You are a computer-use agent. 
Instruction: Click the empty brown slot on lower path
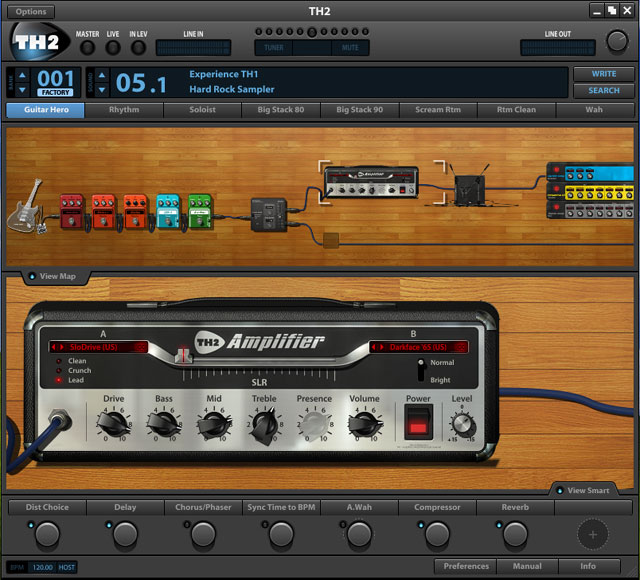coord(331,241)
